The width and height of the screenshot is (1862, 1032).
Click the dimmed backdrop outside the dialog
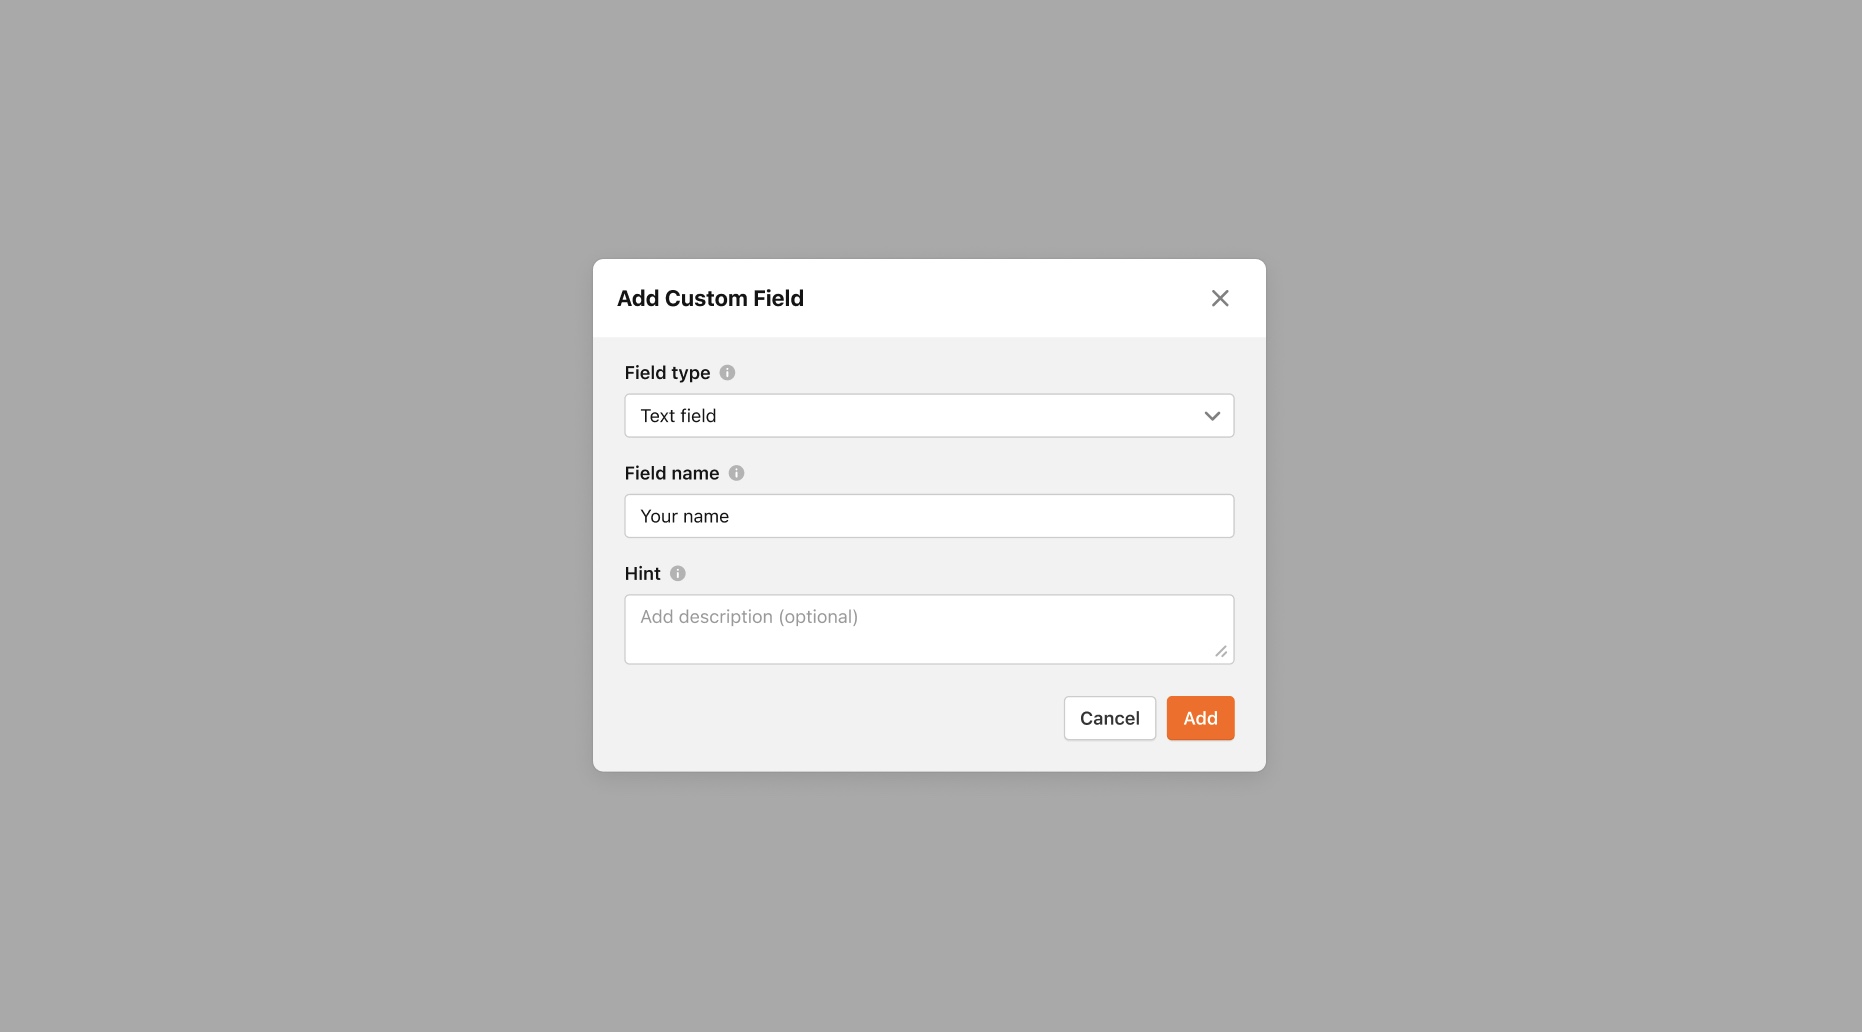tap(300, 500)
